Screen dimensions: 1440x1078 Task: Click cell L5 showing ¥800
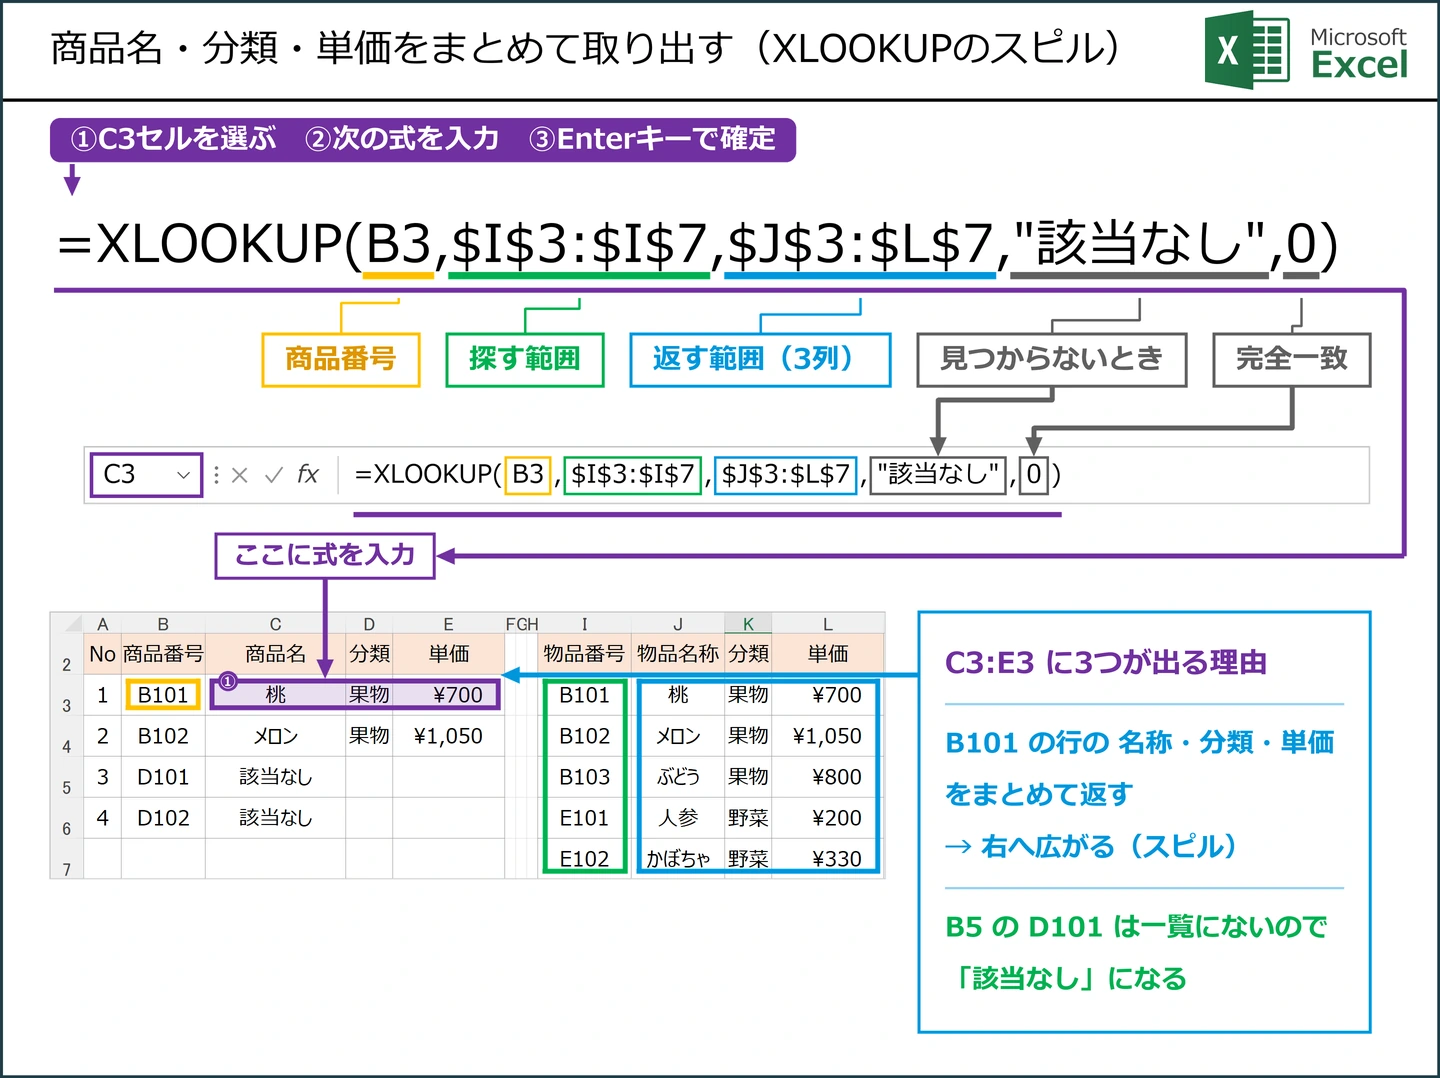tap(828, 777)
